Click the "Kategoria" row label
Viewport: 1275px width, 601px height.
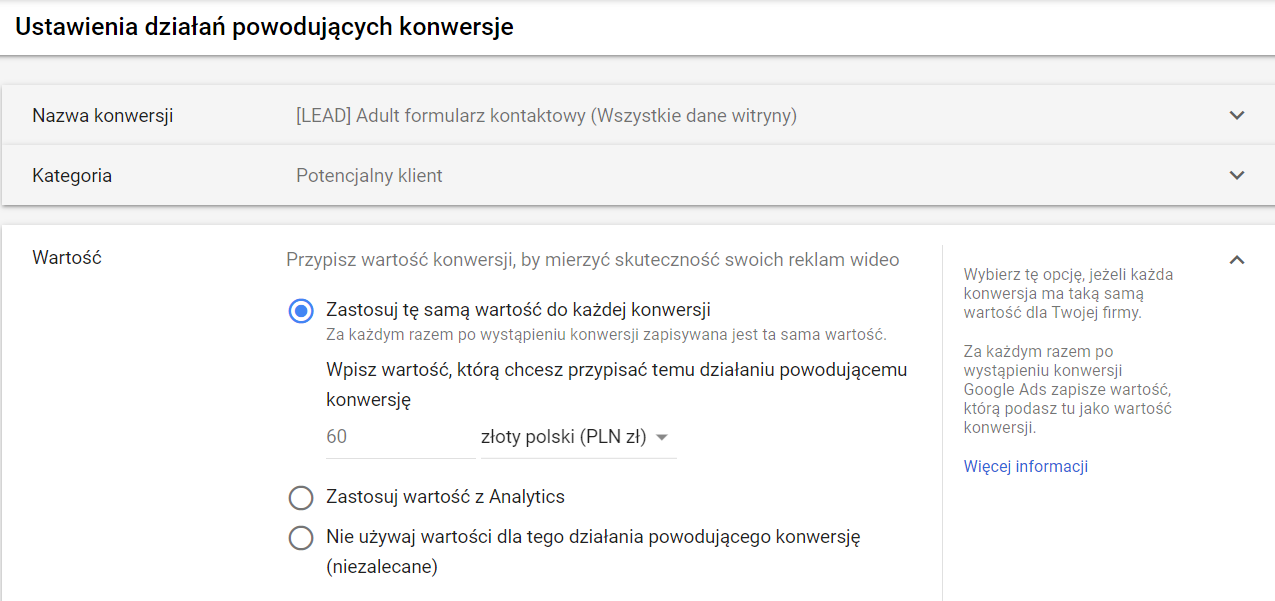pos(72,175)
